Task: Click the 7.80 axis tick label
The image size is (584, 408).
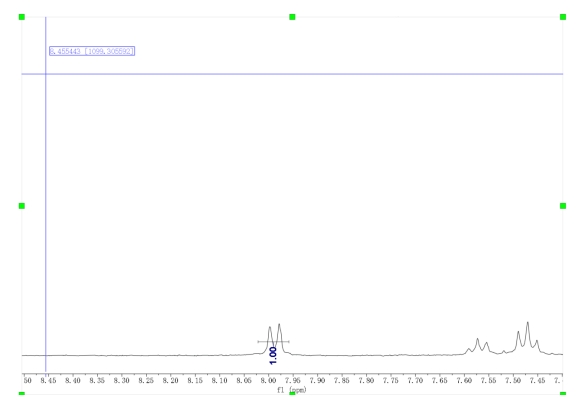Action: click(366, 380)
